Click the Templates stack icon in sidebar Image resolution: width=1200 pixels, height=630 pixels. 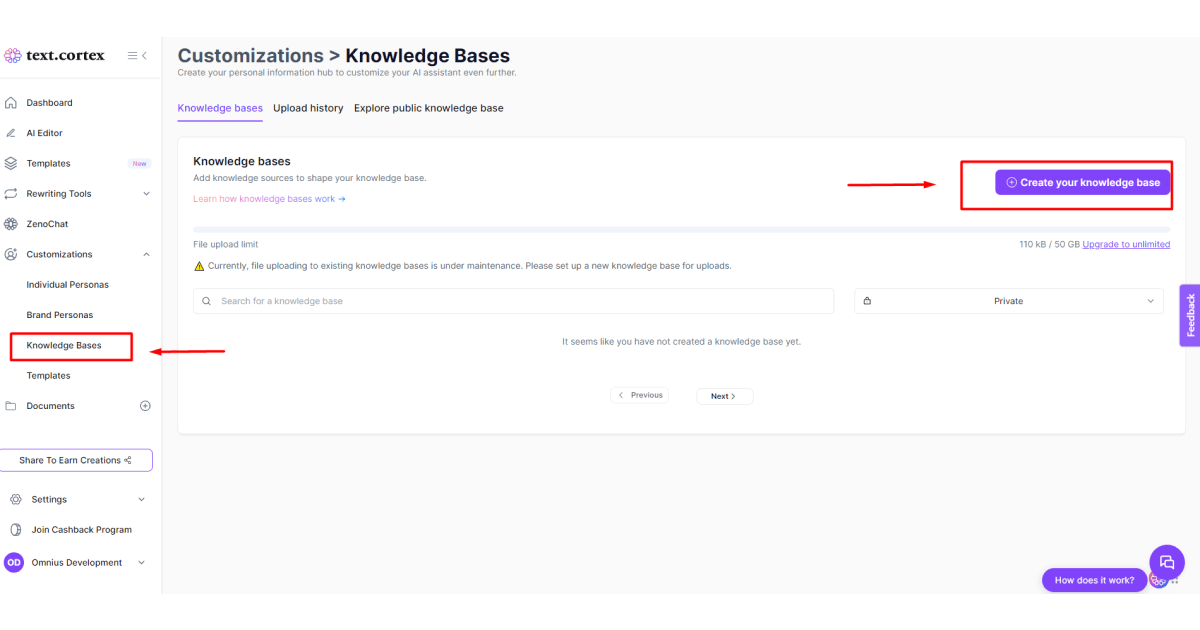11,163
